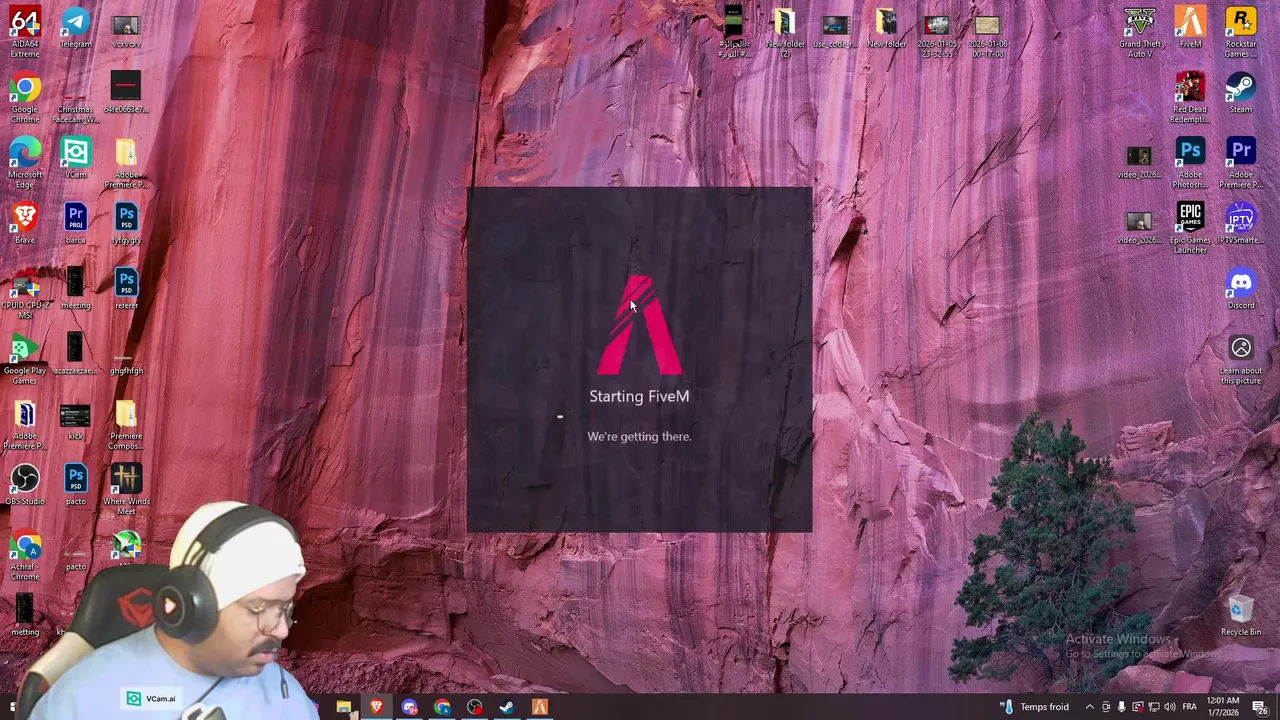The image size is (1280, 720).
Task: Open FiveM desktop shortcut
Action: point(1190,28)
